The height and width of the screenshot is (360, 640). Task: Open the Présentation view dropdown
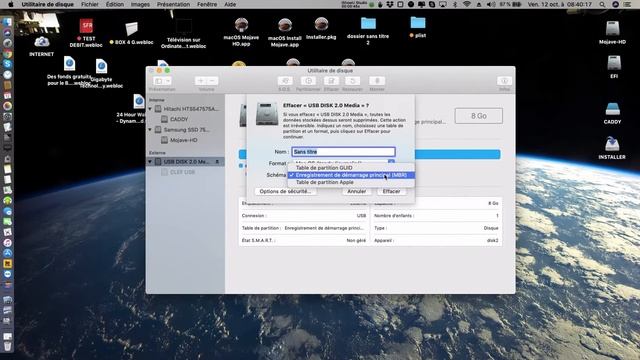point(162,81)
